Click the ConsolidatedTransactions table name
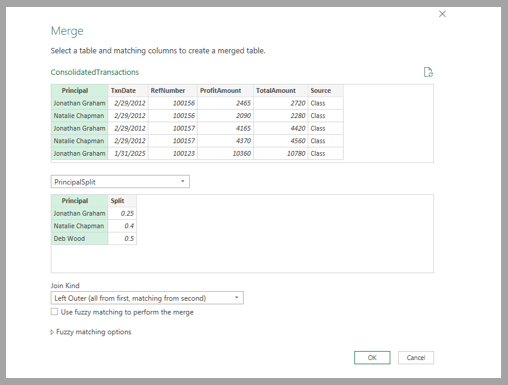 pyautogui.click(x=95, y=72)
